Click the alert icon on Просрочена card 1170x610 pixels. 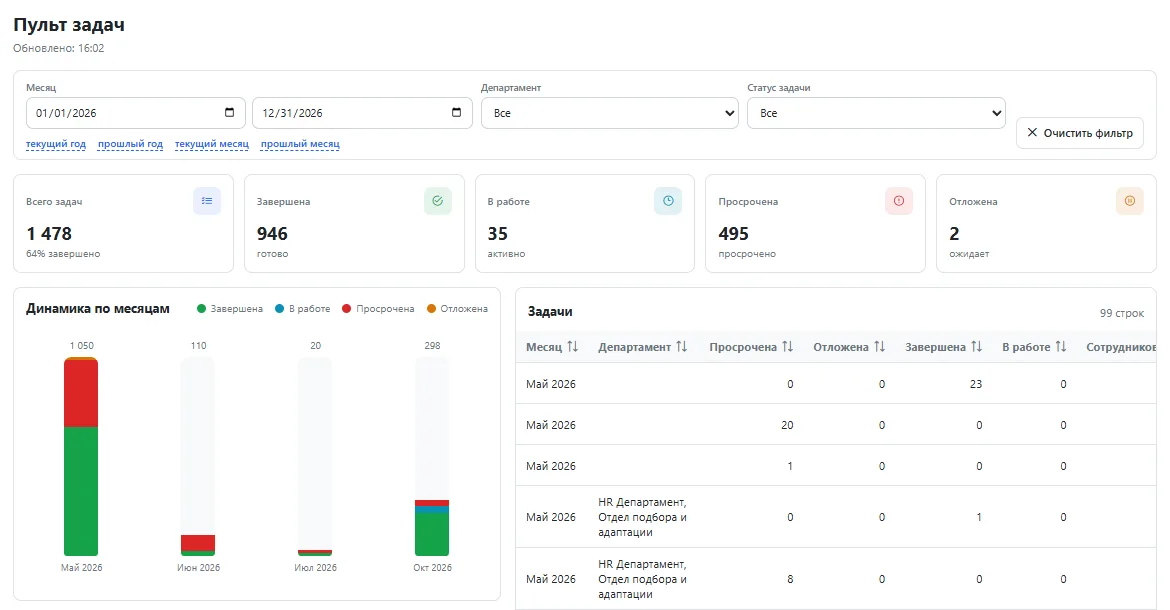tap(898, 201)
